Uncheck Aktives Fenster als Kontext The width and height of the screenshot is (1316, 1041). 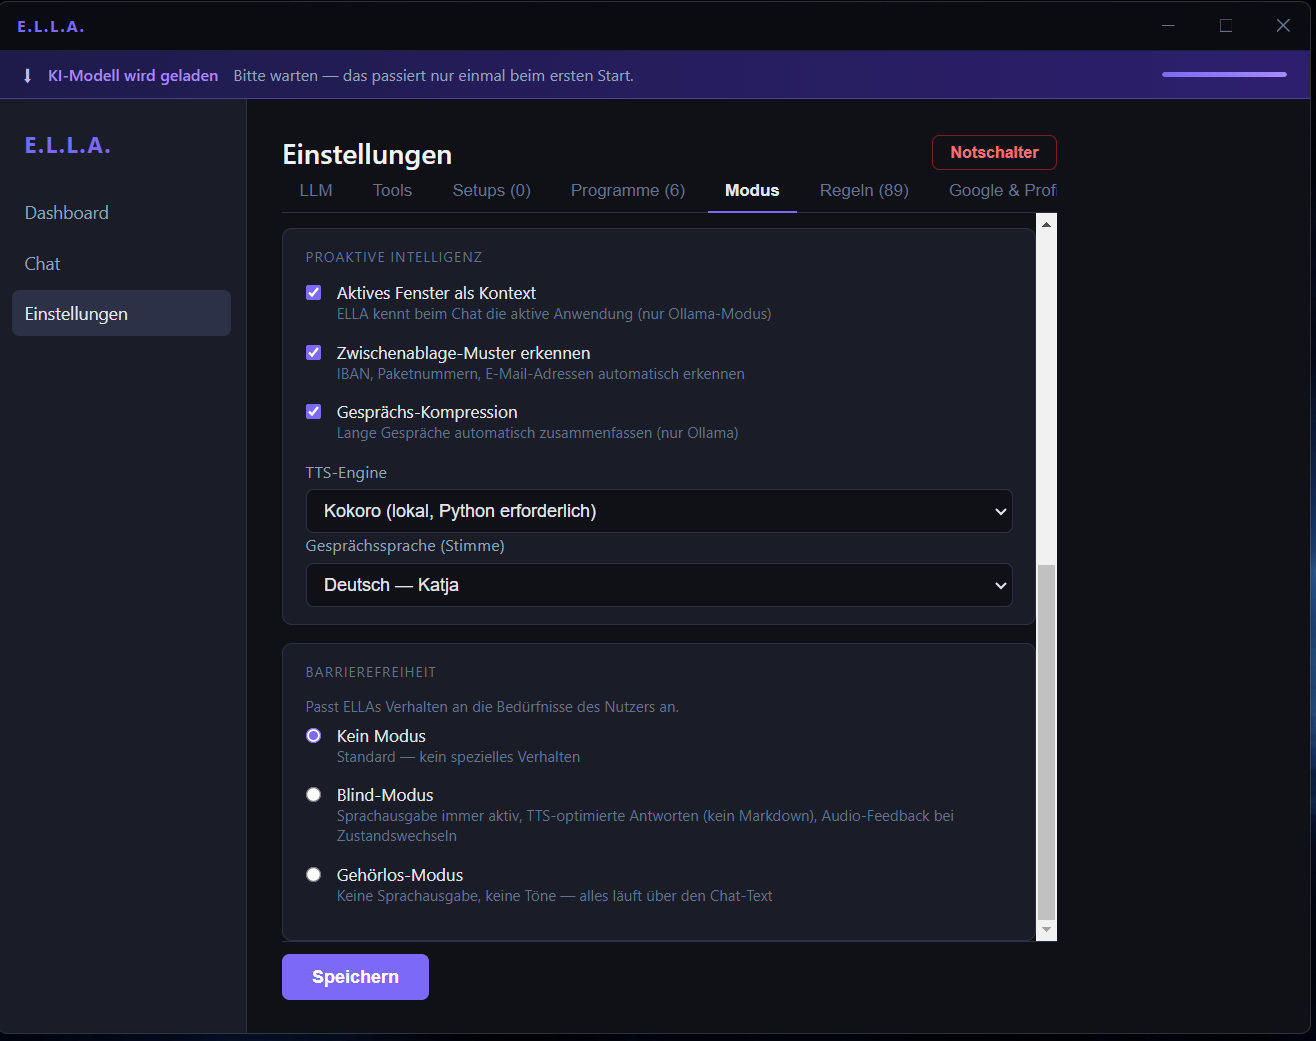[x=314, y=293]
